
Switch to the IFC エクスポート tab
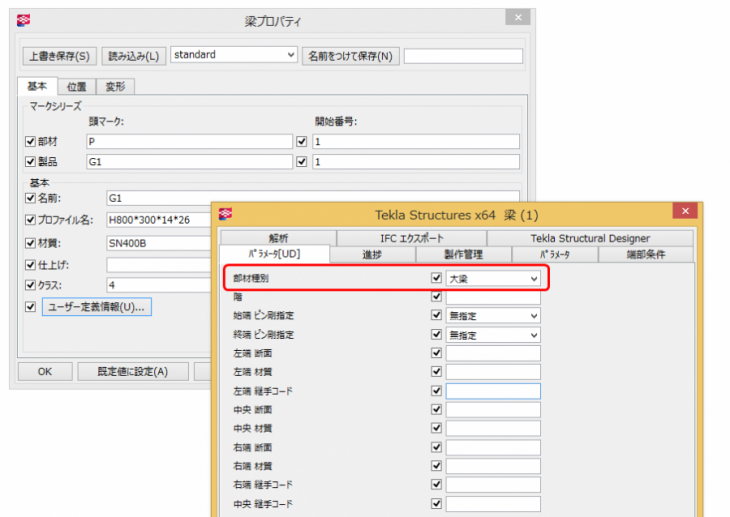pyautogui.click(x=412, y=238)
